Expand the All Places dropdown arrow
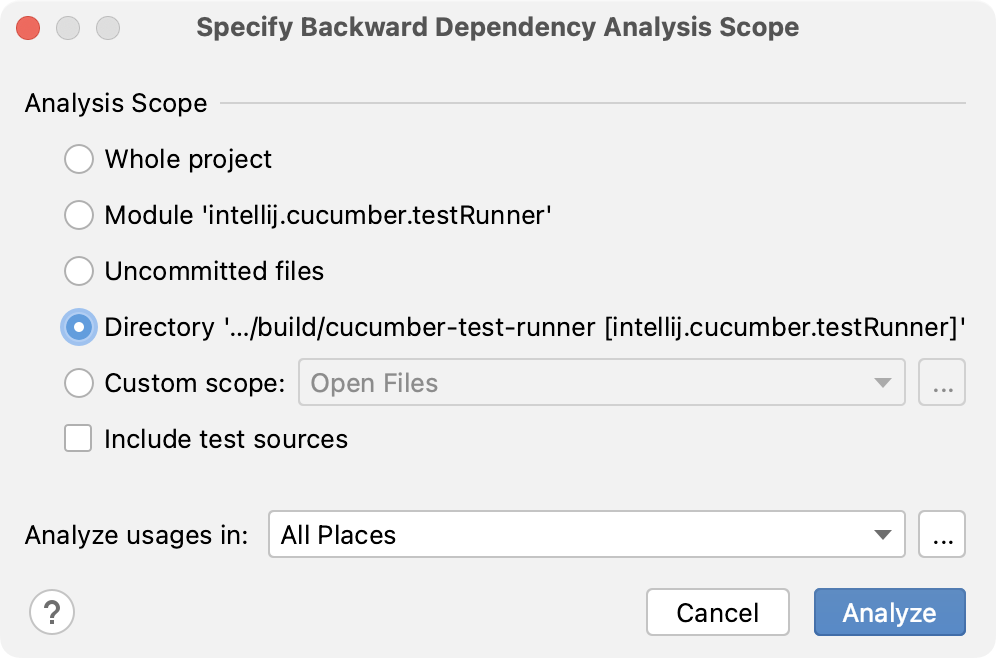The width and height of the screenshot is (996, 658). [883, 535]
